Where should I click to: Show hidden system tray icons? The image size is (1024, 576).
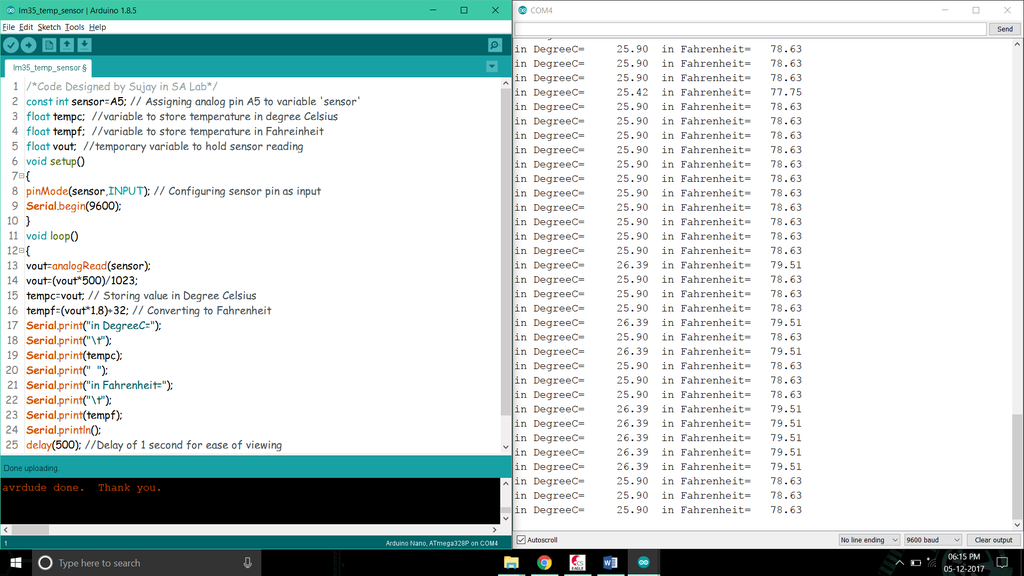point(899,562)
